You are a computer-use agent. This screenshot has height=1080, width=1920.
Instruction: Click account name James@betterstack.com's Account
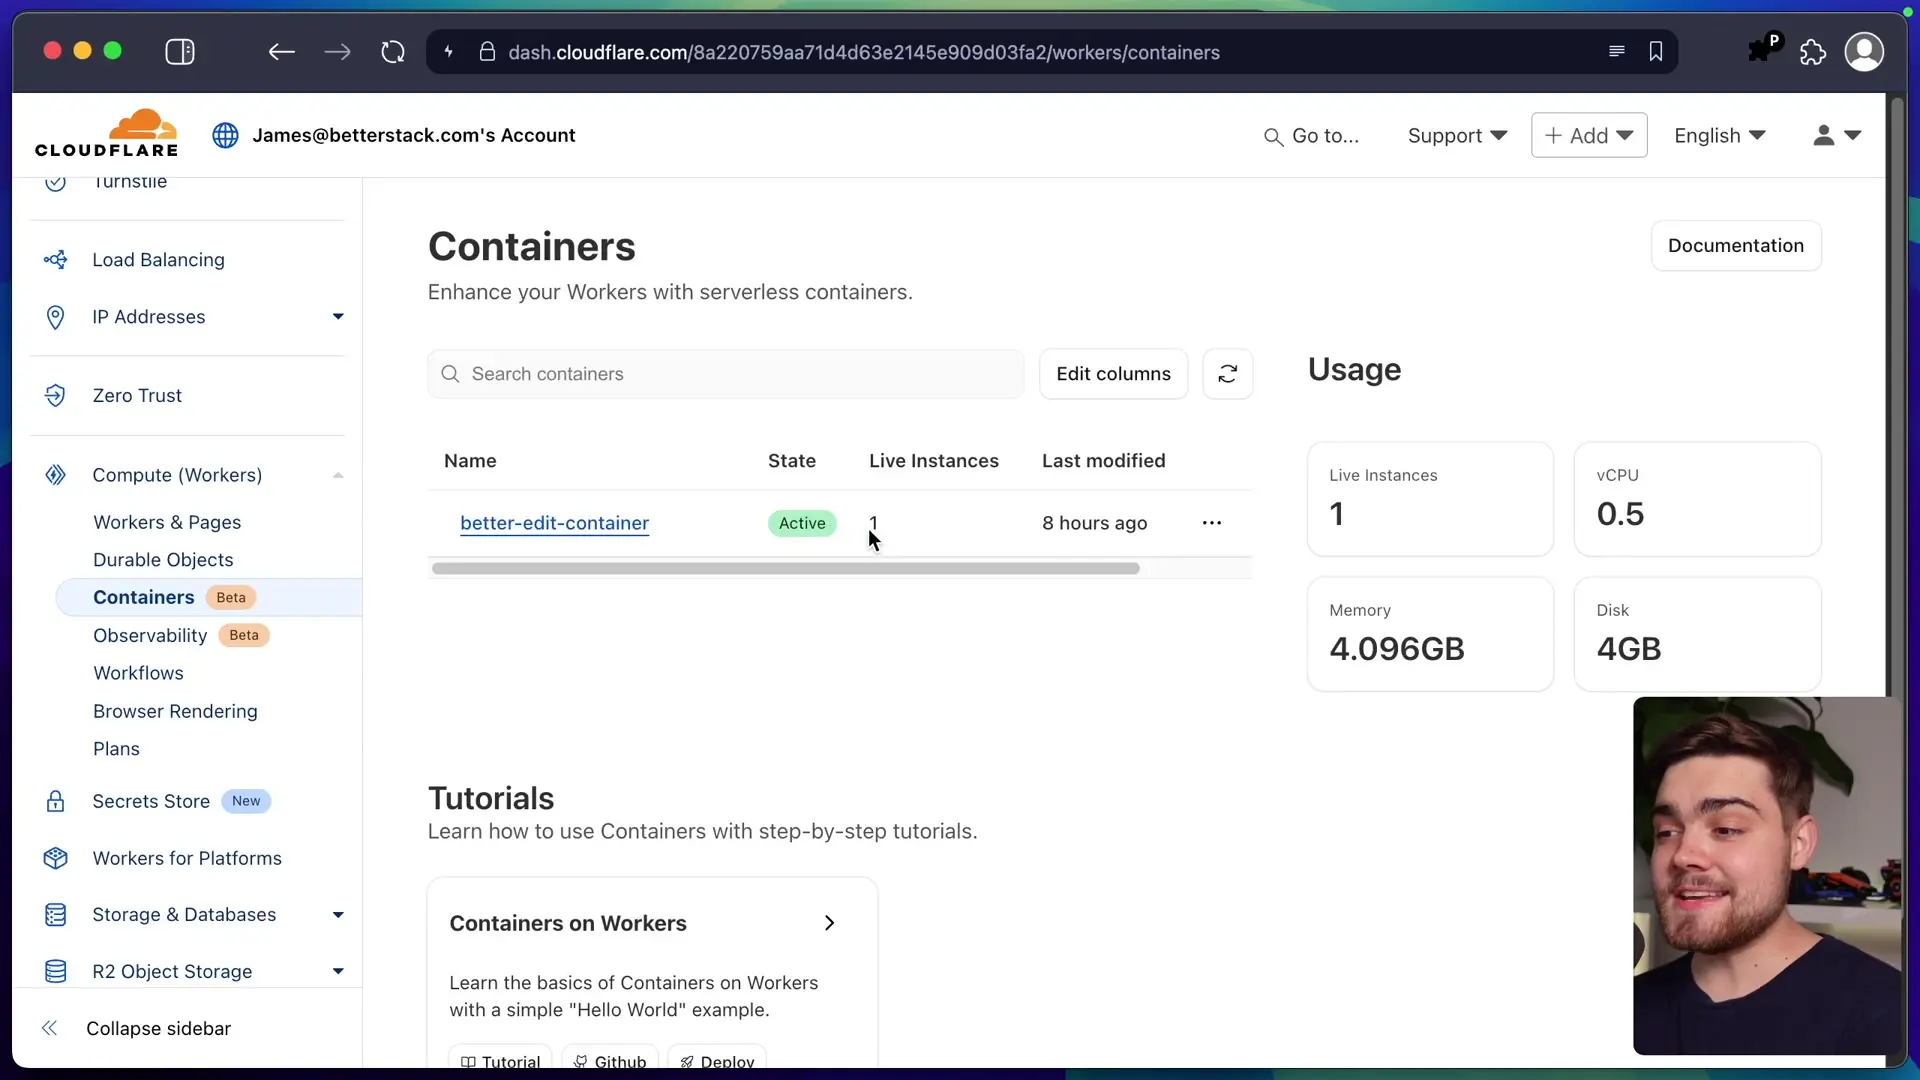tap(413, 135)
